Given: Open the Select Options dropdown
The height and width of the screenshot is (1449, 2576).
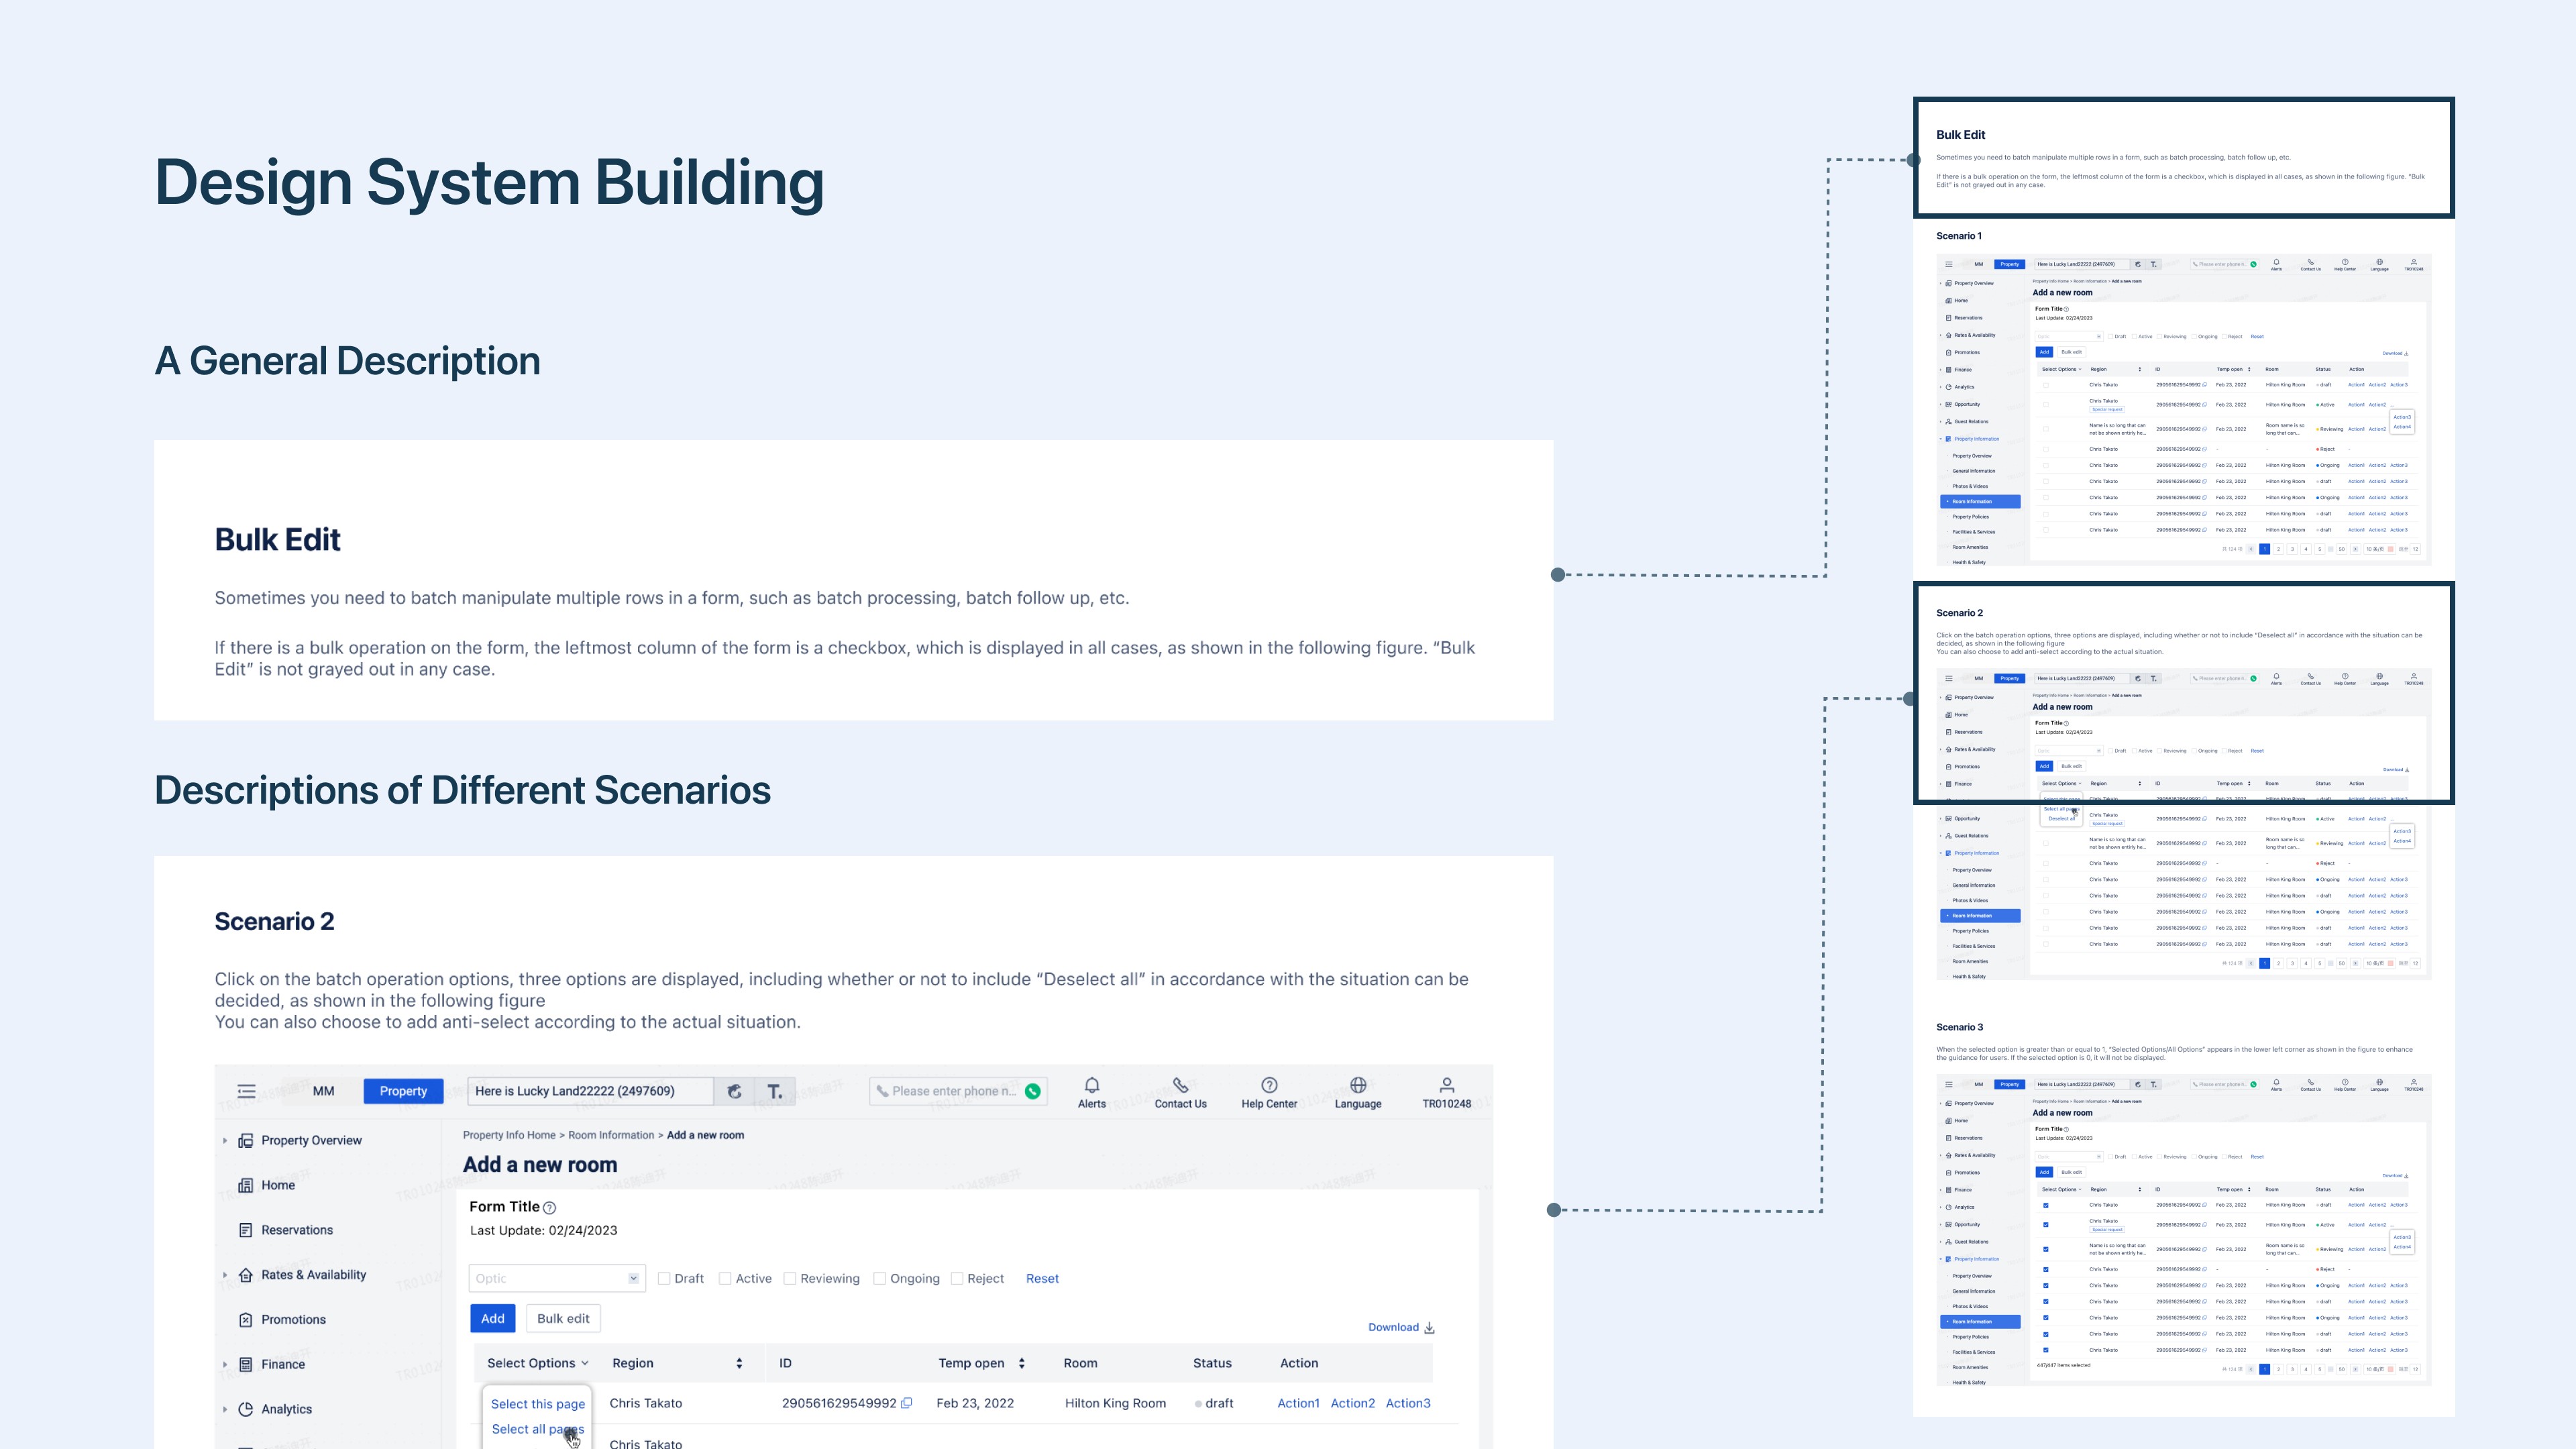Looking at the screenshot, I should tap(537, 1363).
